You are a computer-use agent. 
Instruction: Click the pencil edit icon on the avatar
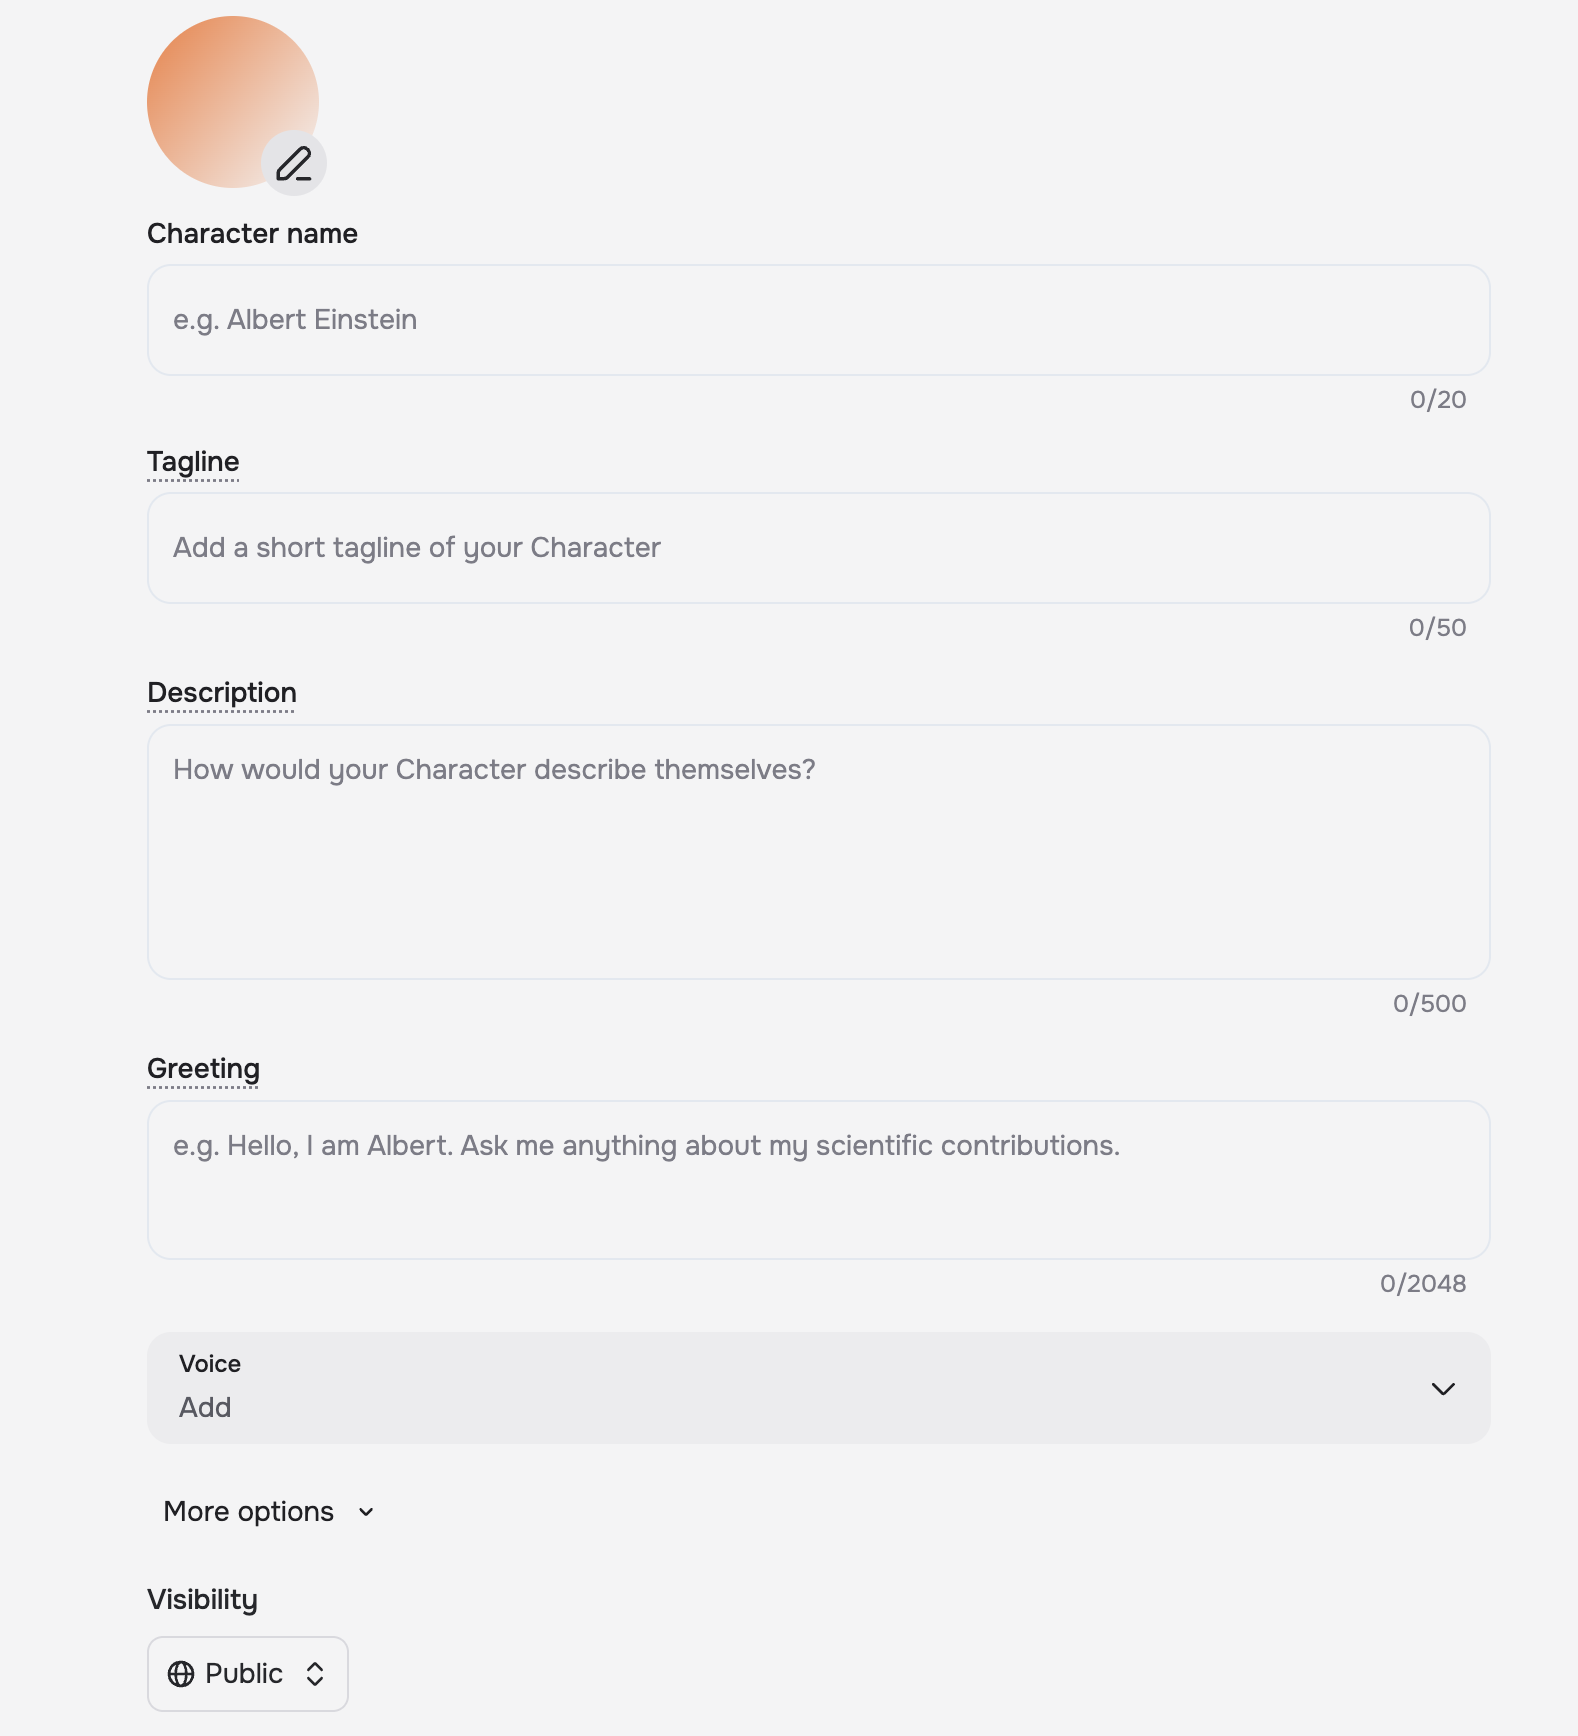click(294, 163)
